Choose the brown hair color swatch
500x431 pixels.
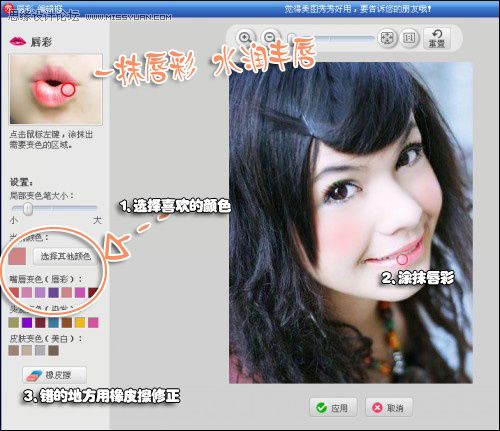click(x=67, y=322)
